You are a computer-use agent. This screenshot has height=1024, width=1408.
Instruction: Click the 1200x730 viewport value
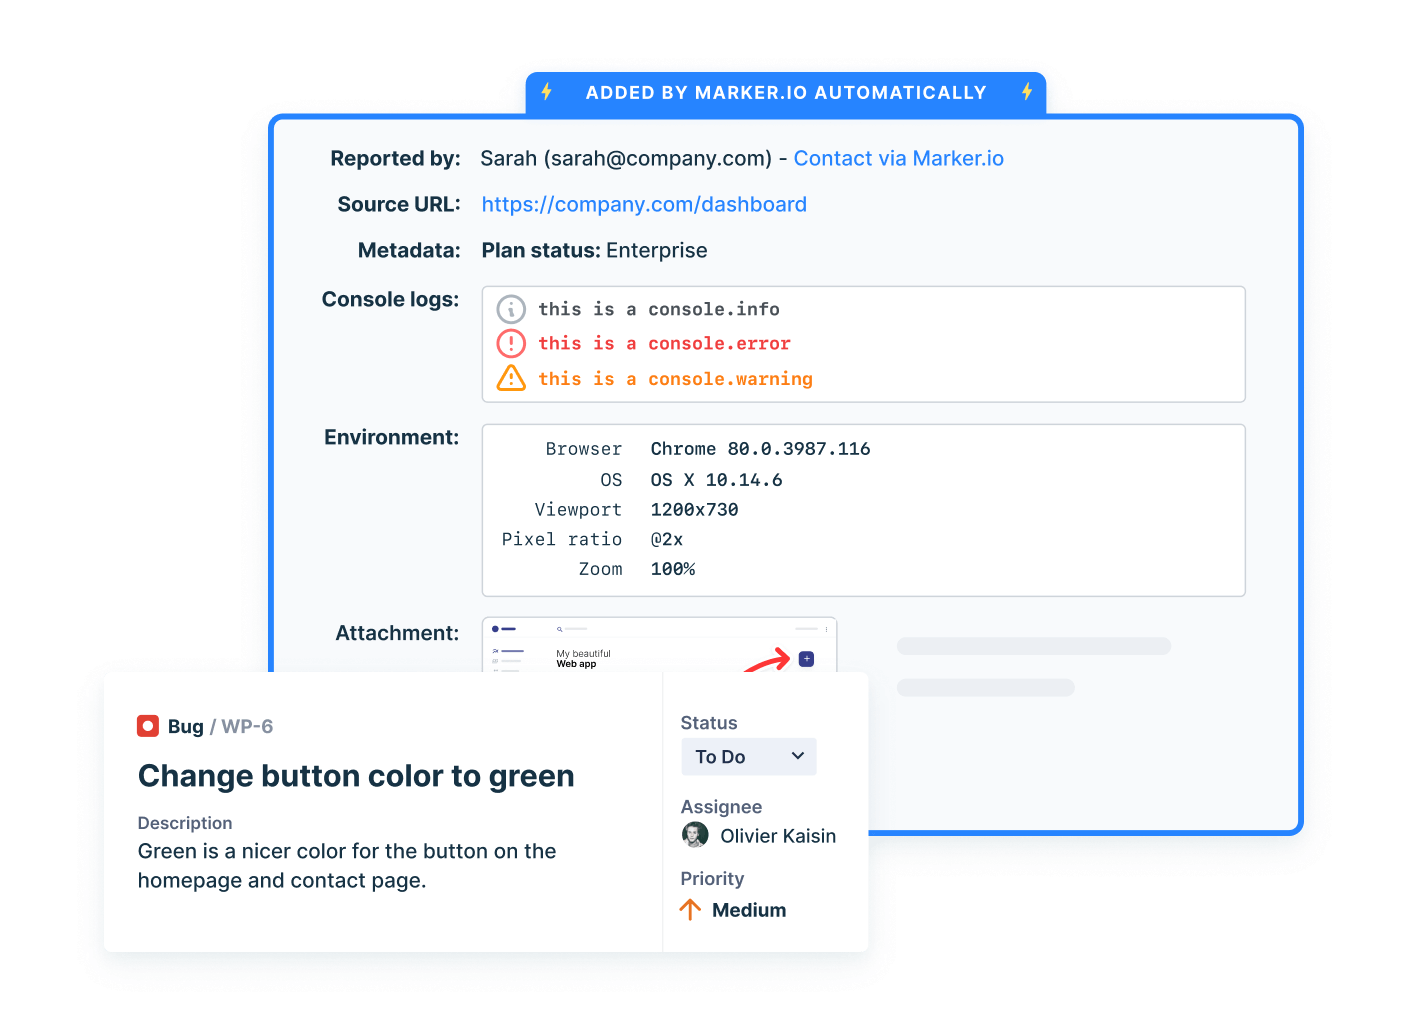(x=694, y=510)
